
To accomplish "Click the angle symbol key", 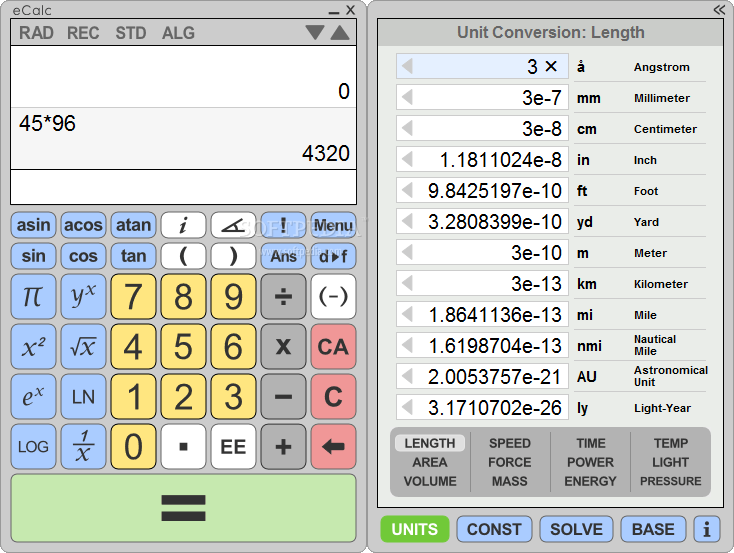I will tap(233, 226).
